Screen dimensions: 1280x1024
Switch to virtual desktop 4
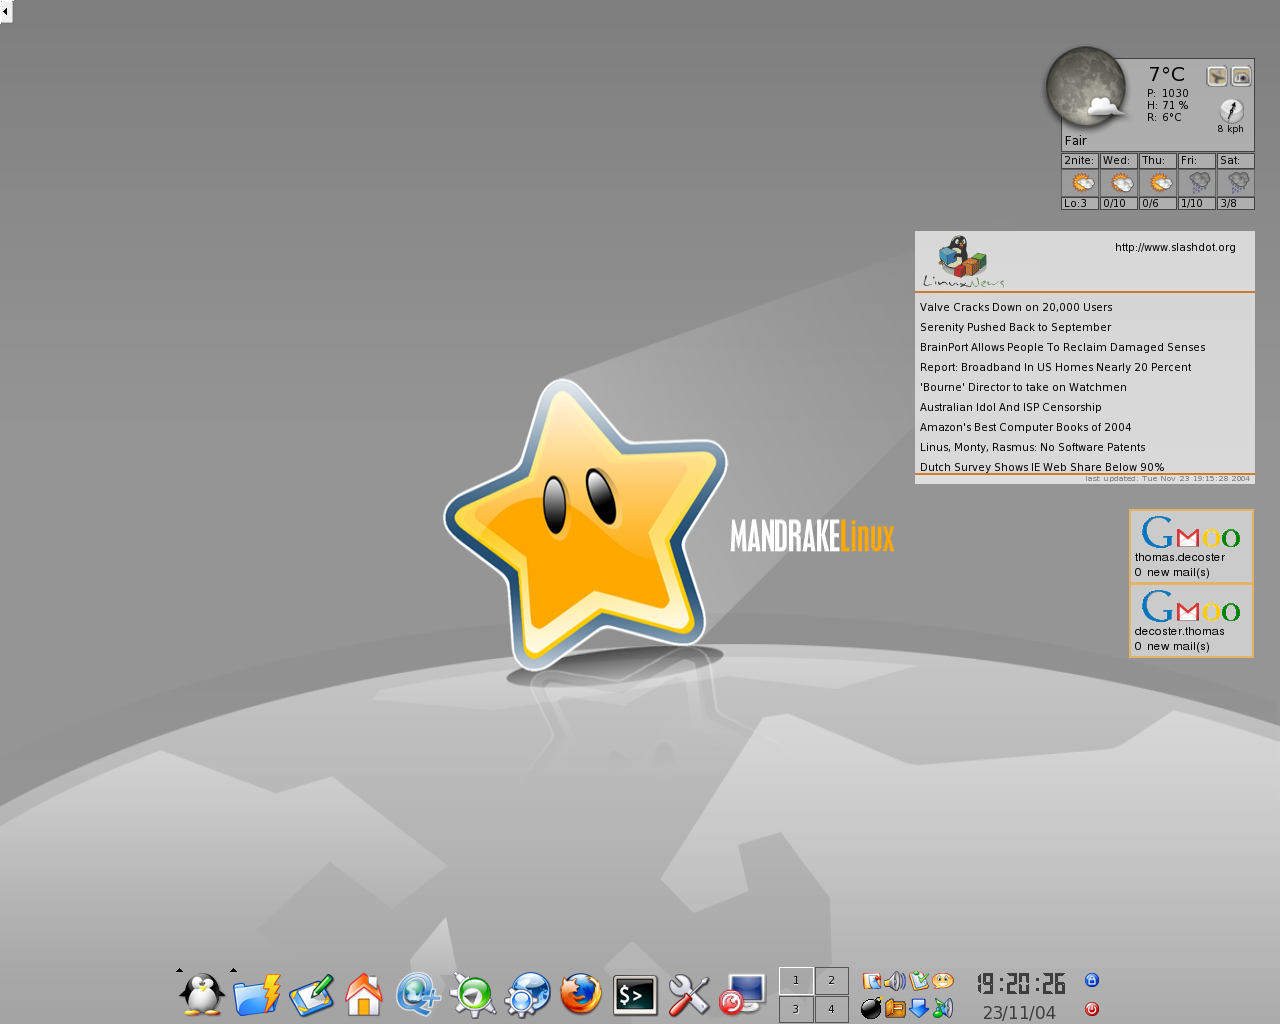coord(831,1009)
